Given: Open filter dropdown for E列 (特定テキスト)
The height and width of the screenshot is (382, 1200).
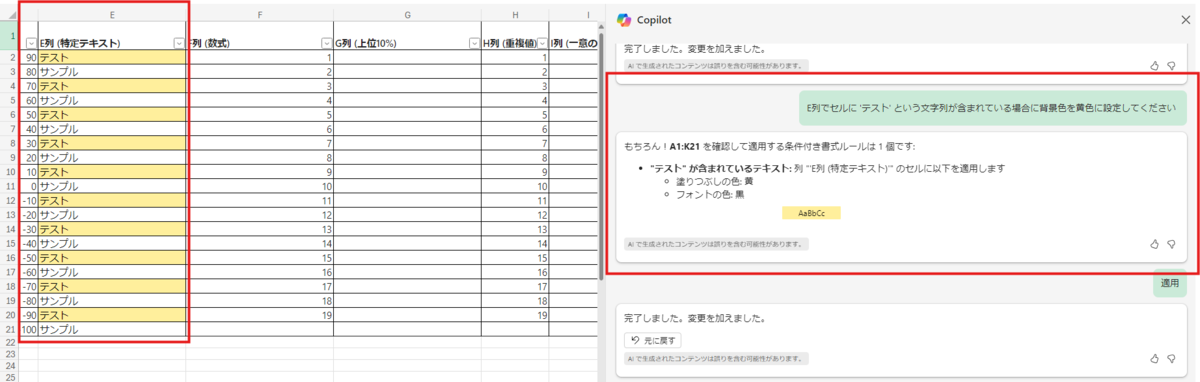Looking at the screenshot, I should pyautogui.click(x=179, y=43).
